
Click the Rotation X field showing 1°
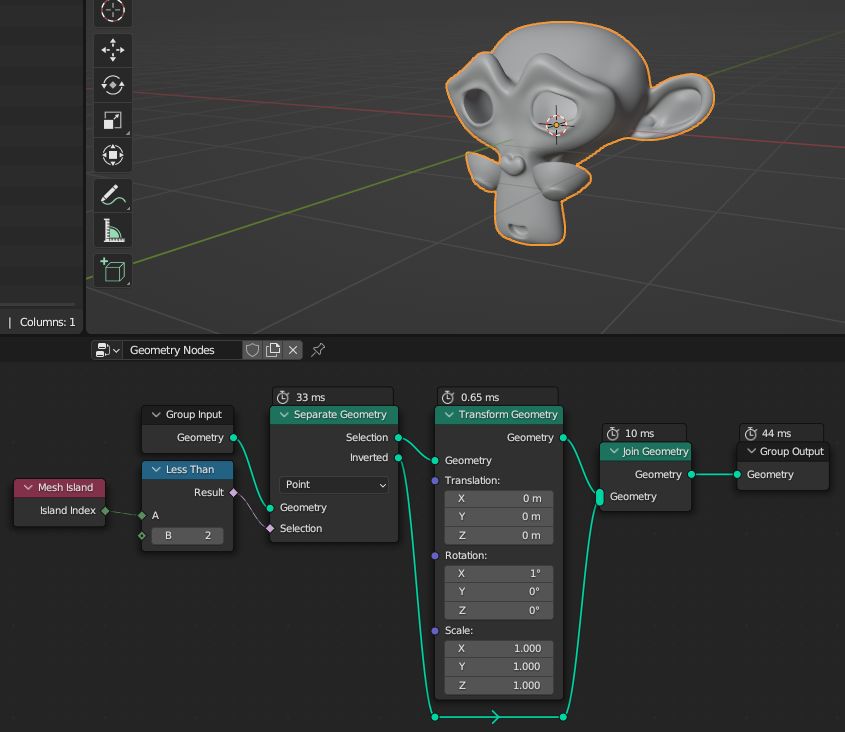(x=499, y=574)
